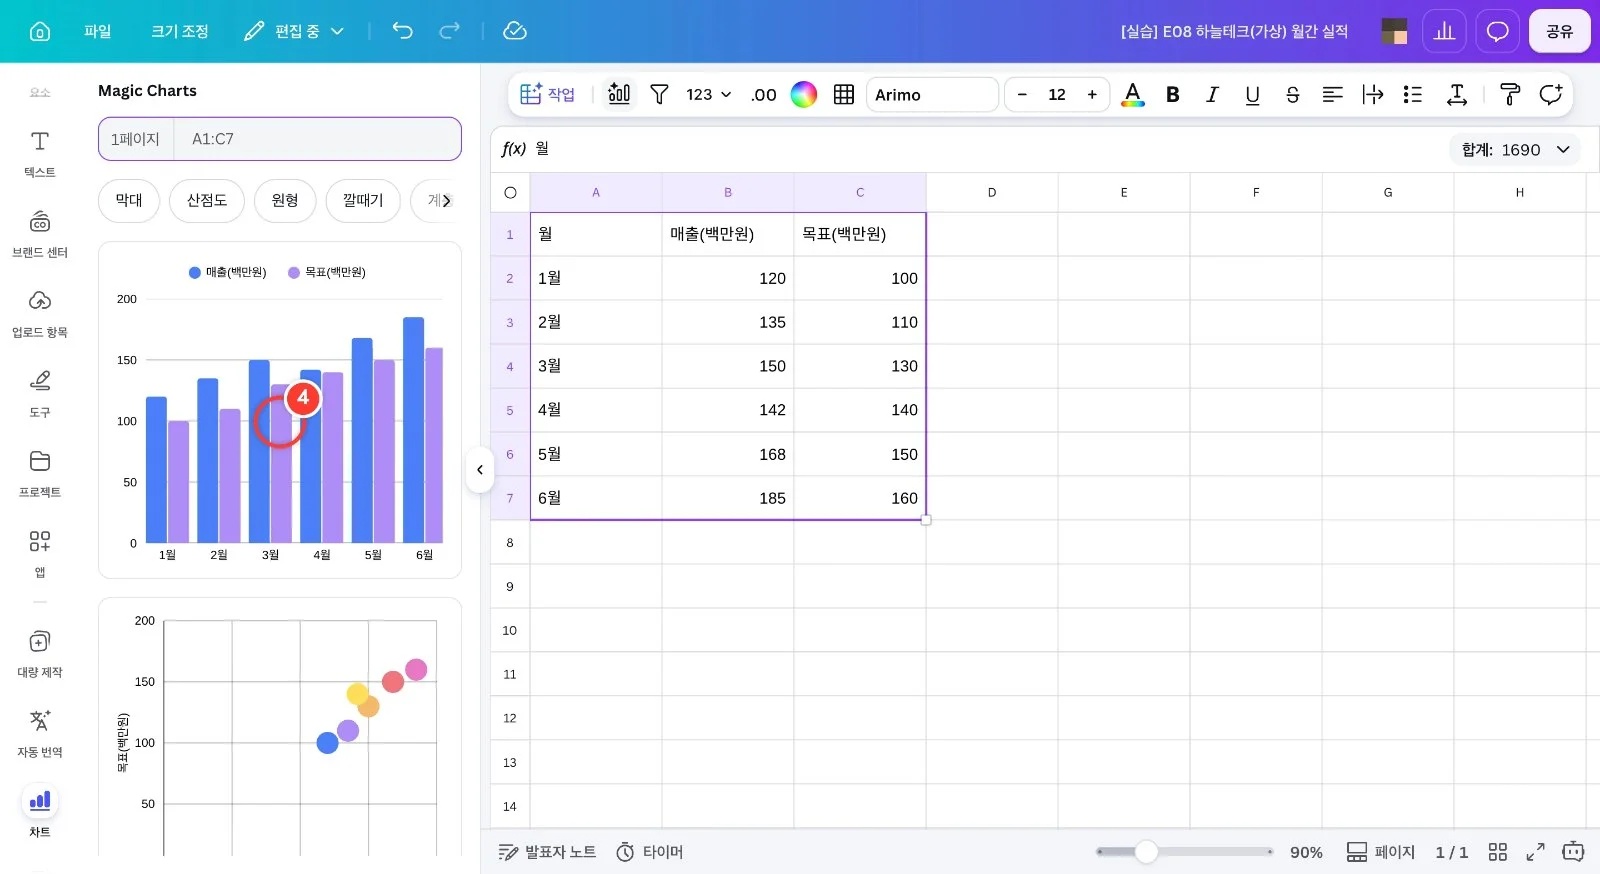Toggle underline formatting
Image resolution: width=1600 pixels, height=874 pixels.
pyautogui.click(x=1252, y=94)
